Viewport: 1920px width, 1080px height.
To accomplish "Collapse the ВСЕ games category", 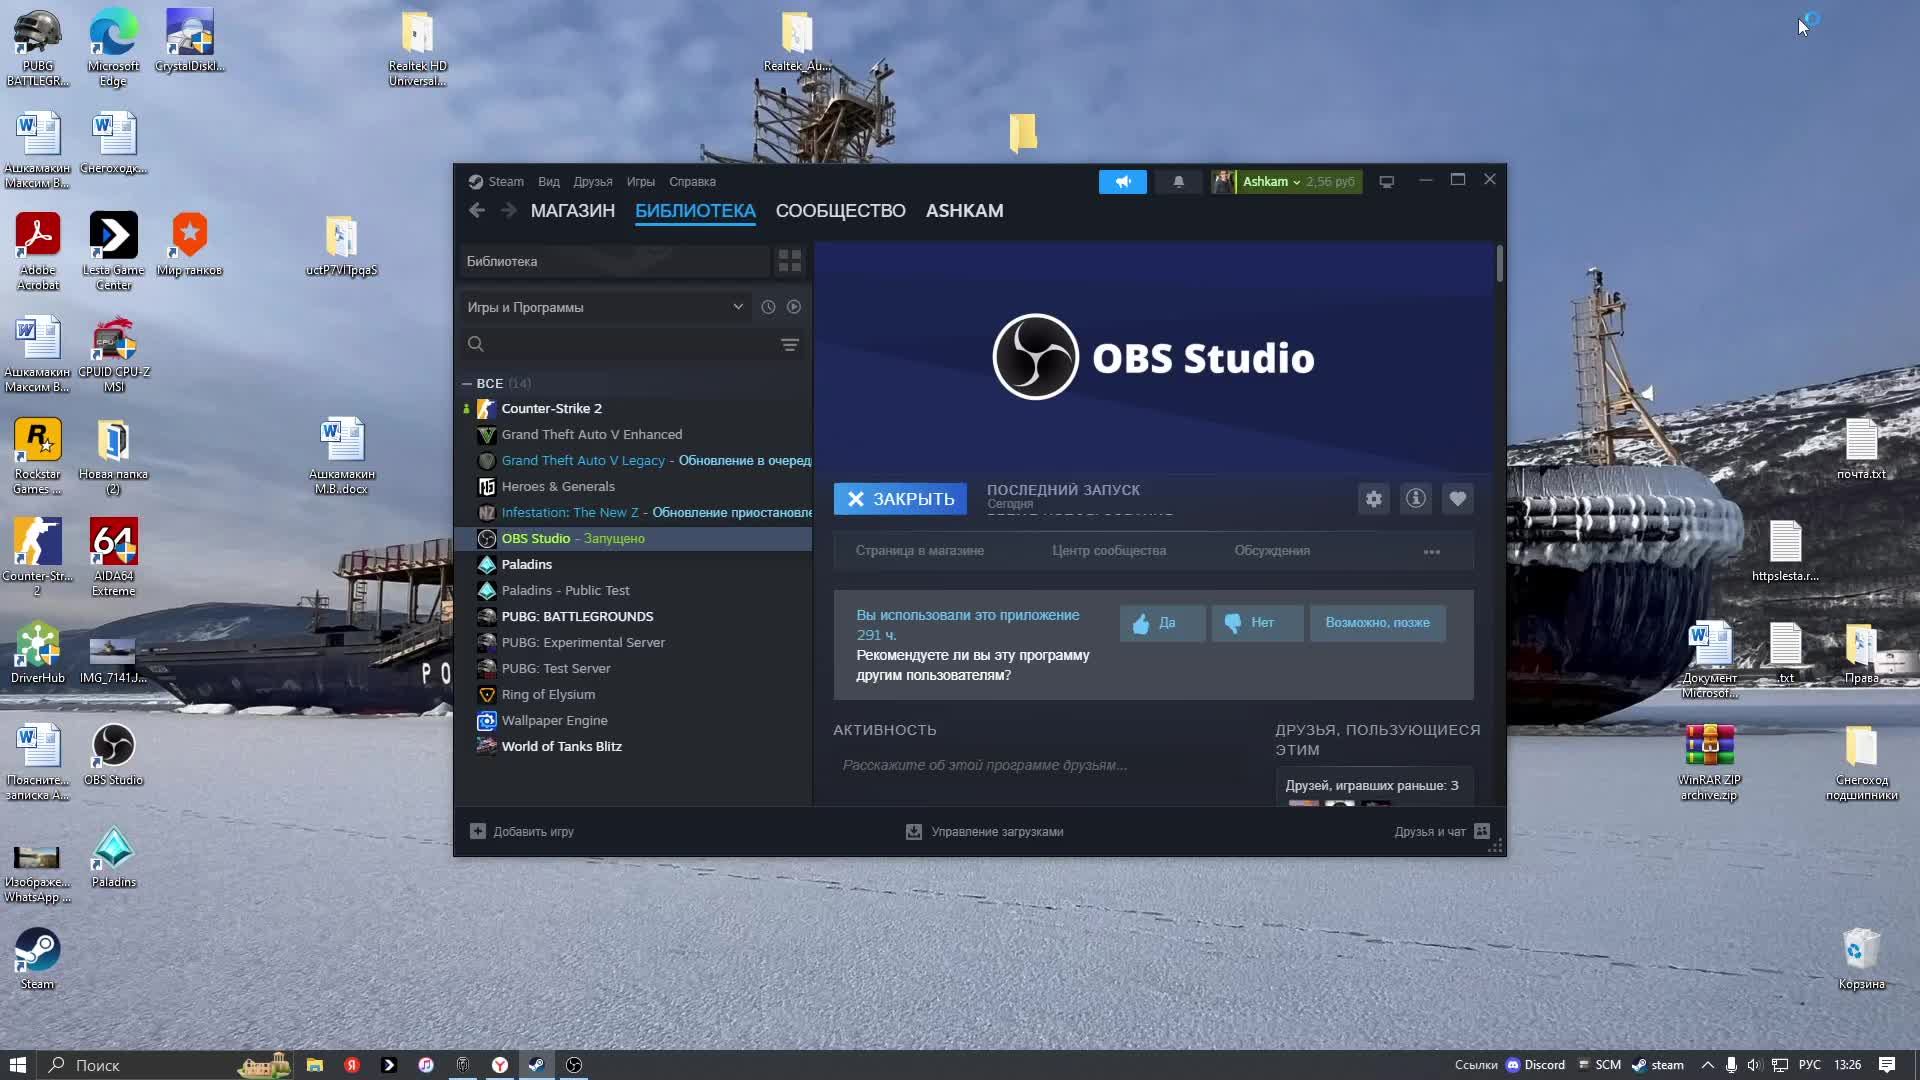I will [467, 384].
